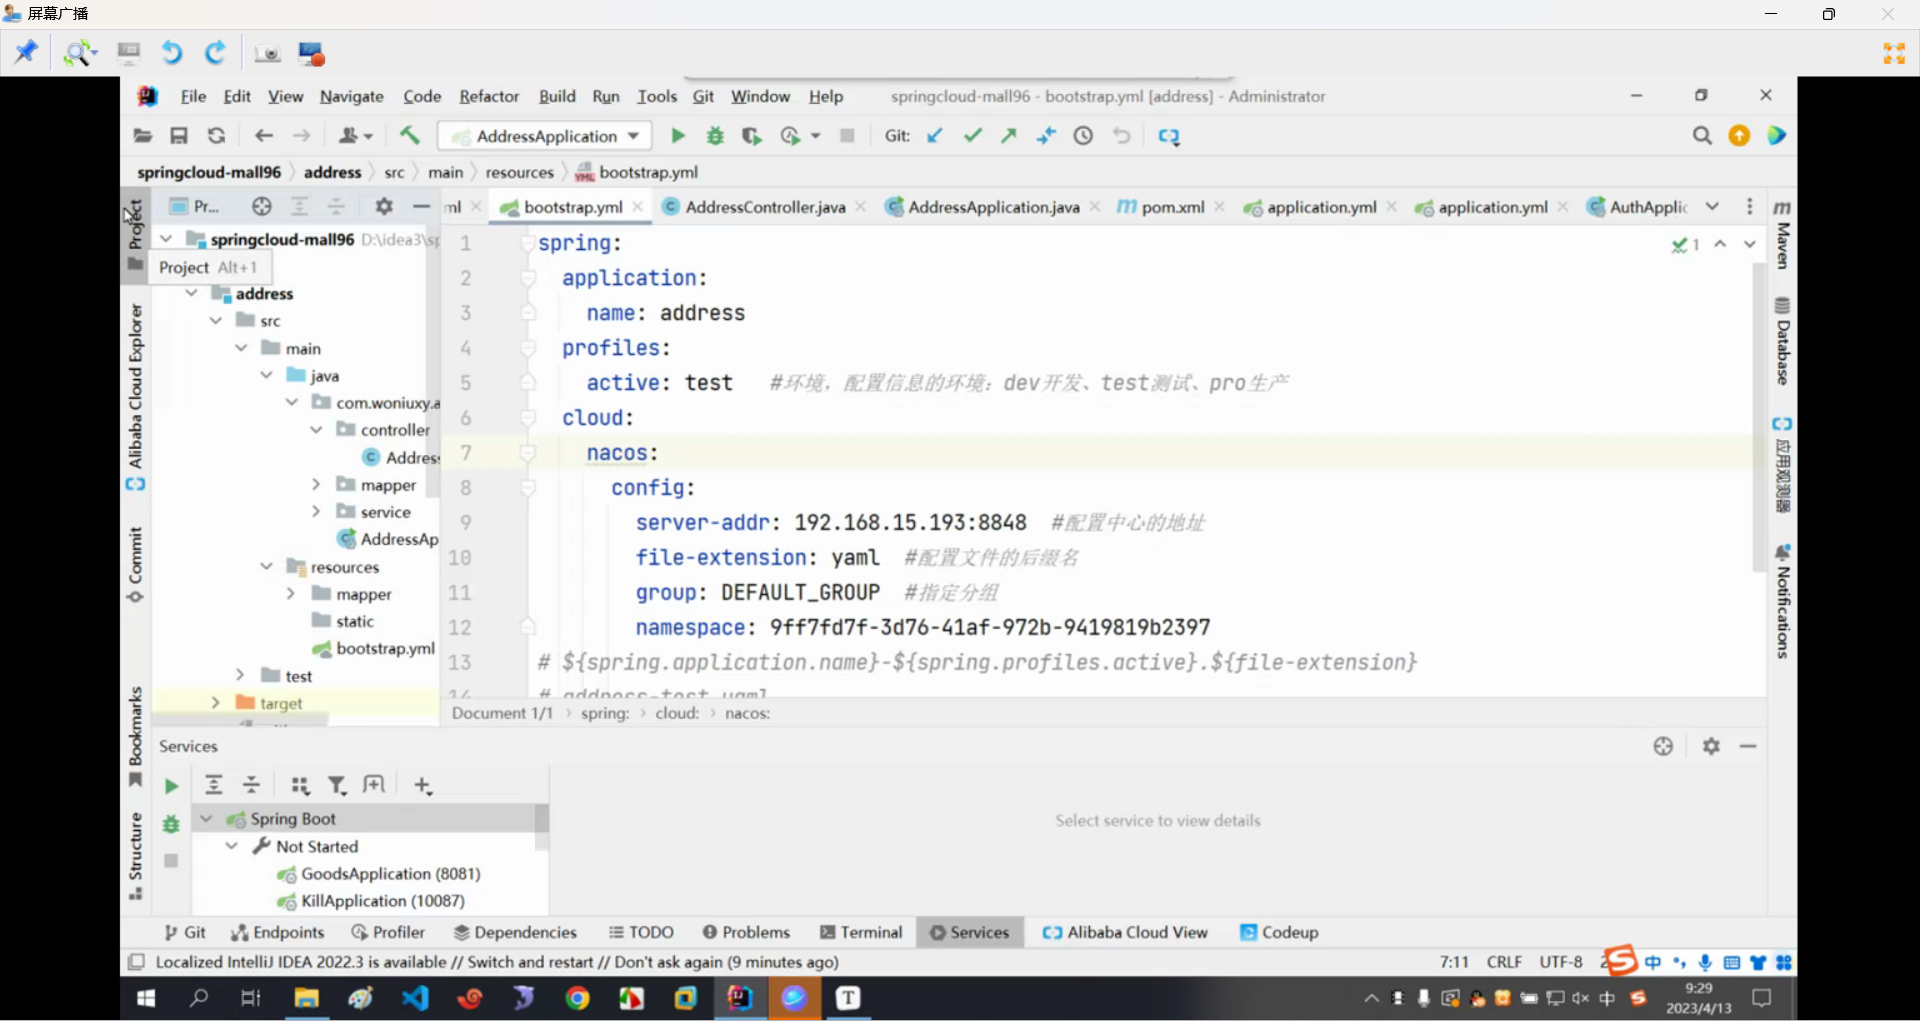Click the green Run button in toolbar
The height and width of the screenshot is (1021, 1920).
[677, 136]
